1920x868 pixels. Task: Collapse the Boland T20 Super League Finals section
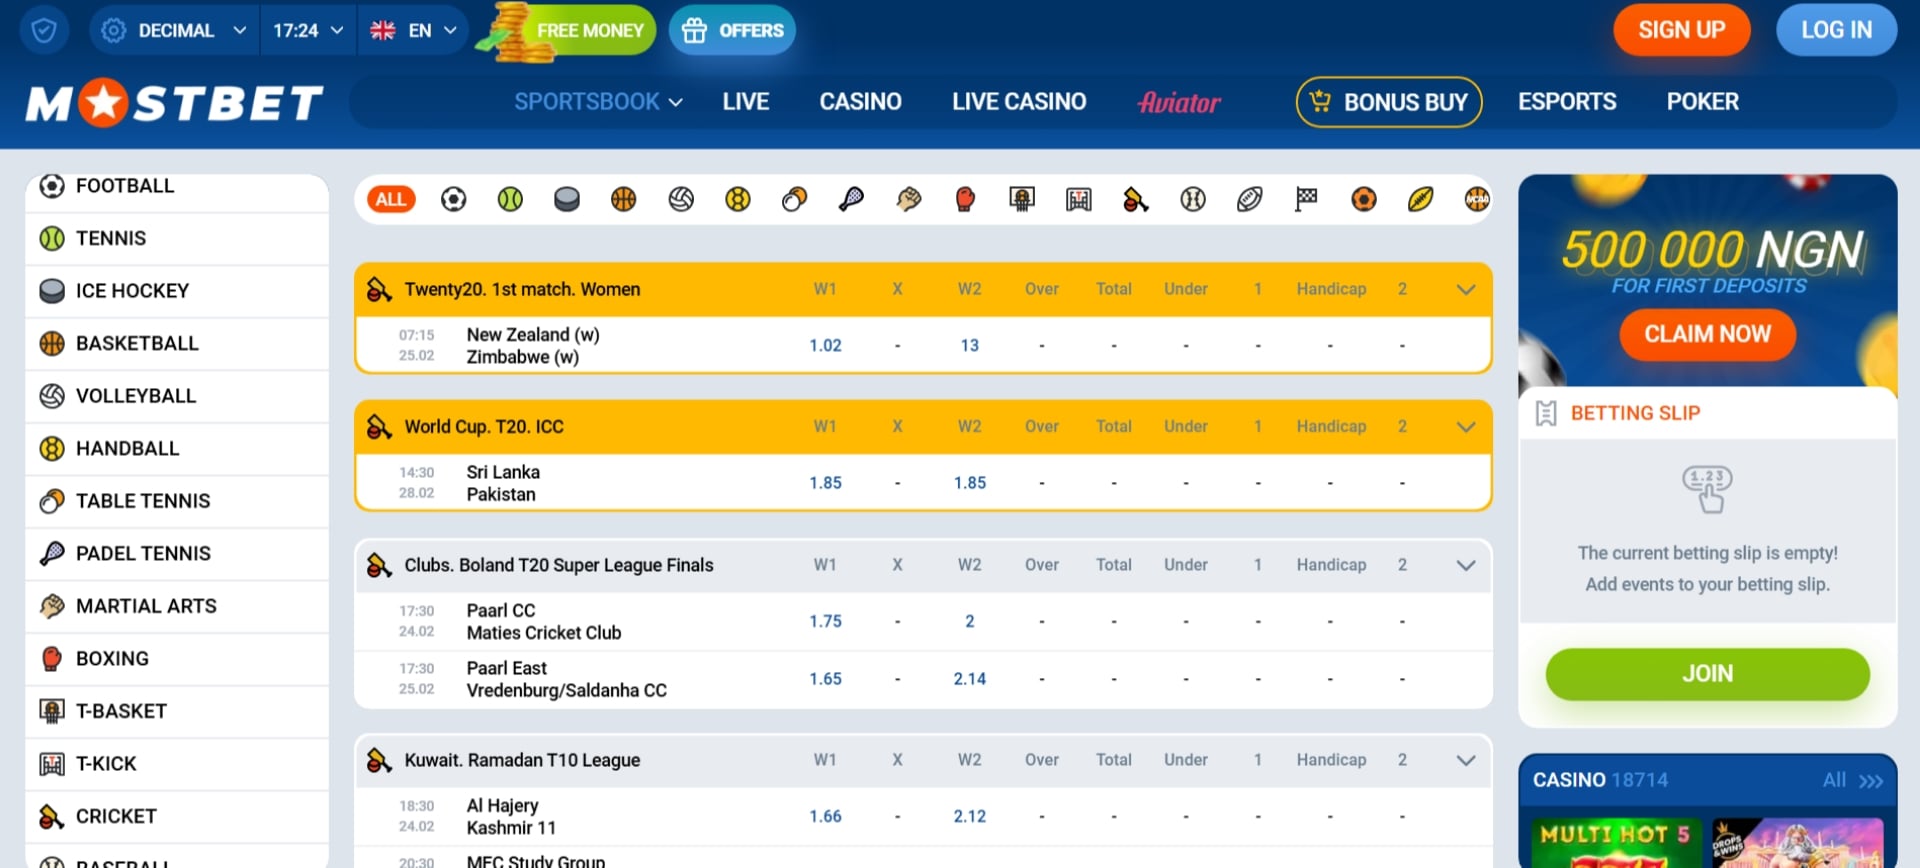1466,565
